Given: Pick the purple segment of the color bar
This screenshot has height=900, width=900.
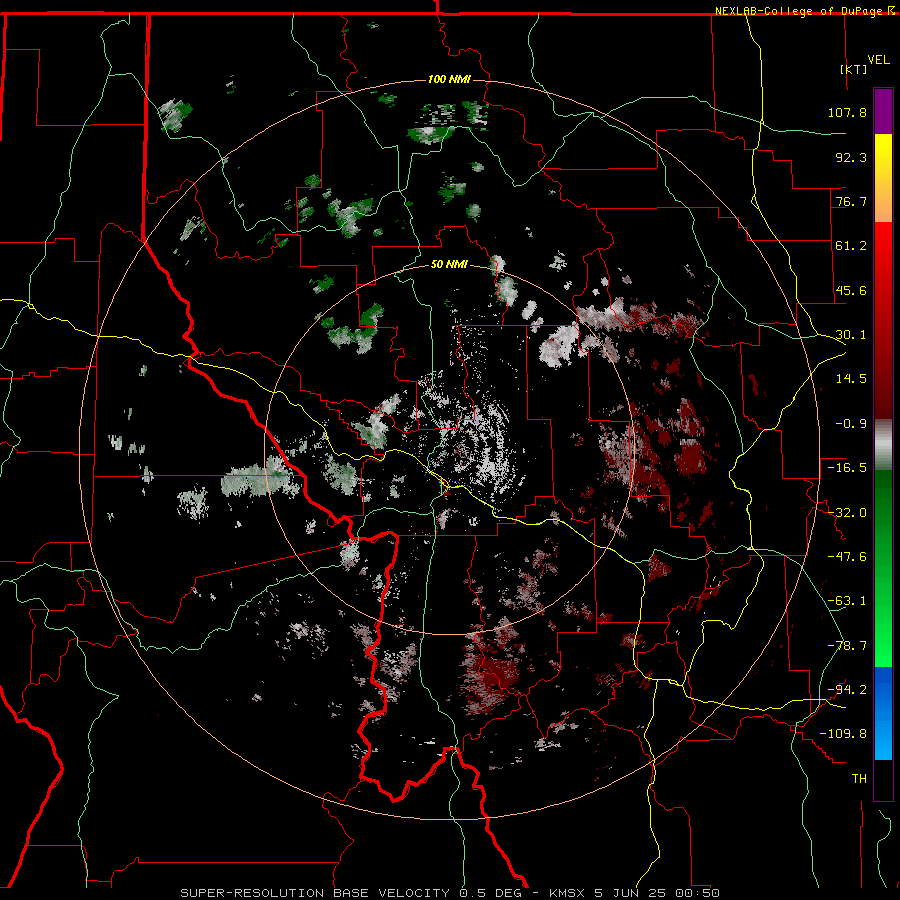Looking at the screenshot, I should pyautogui.click(x=883, y=111).
